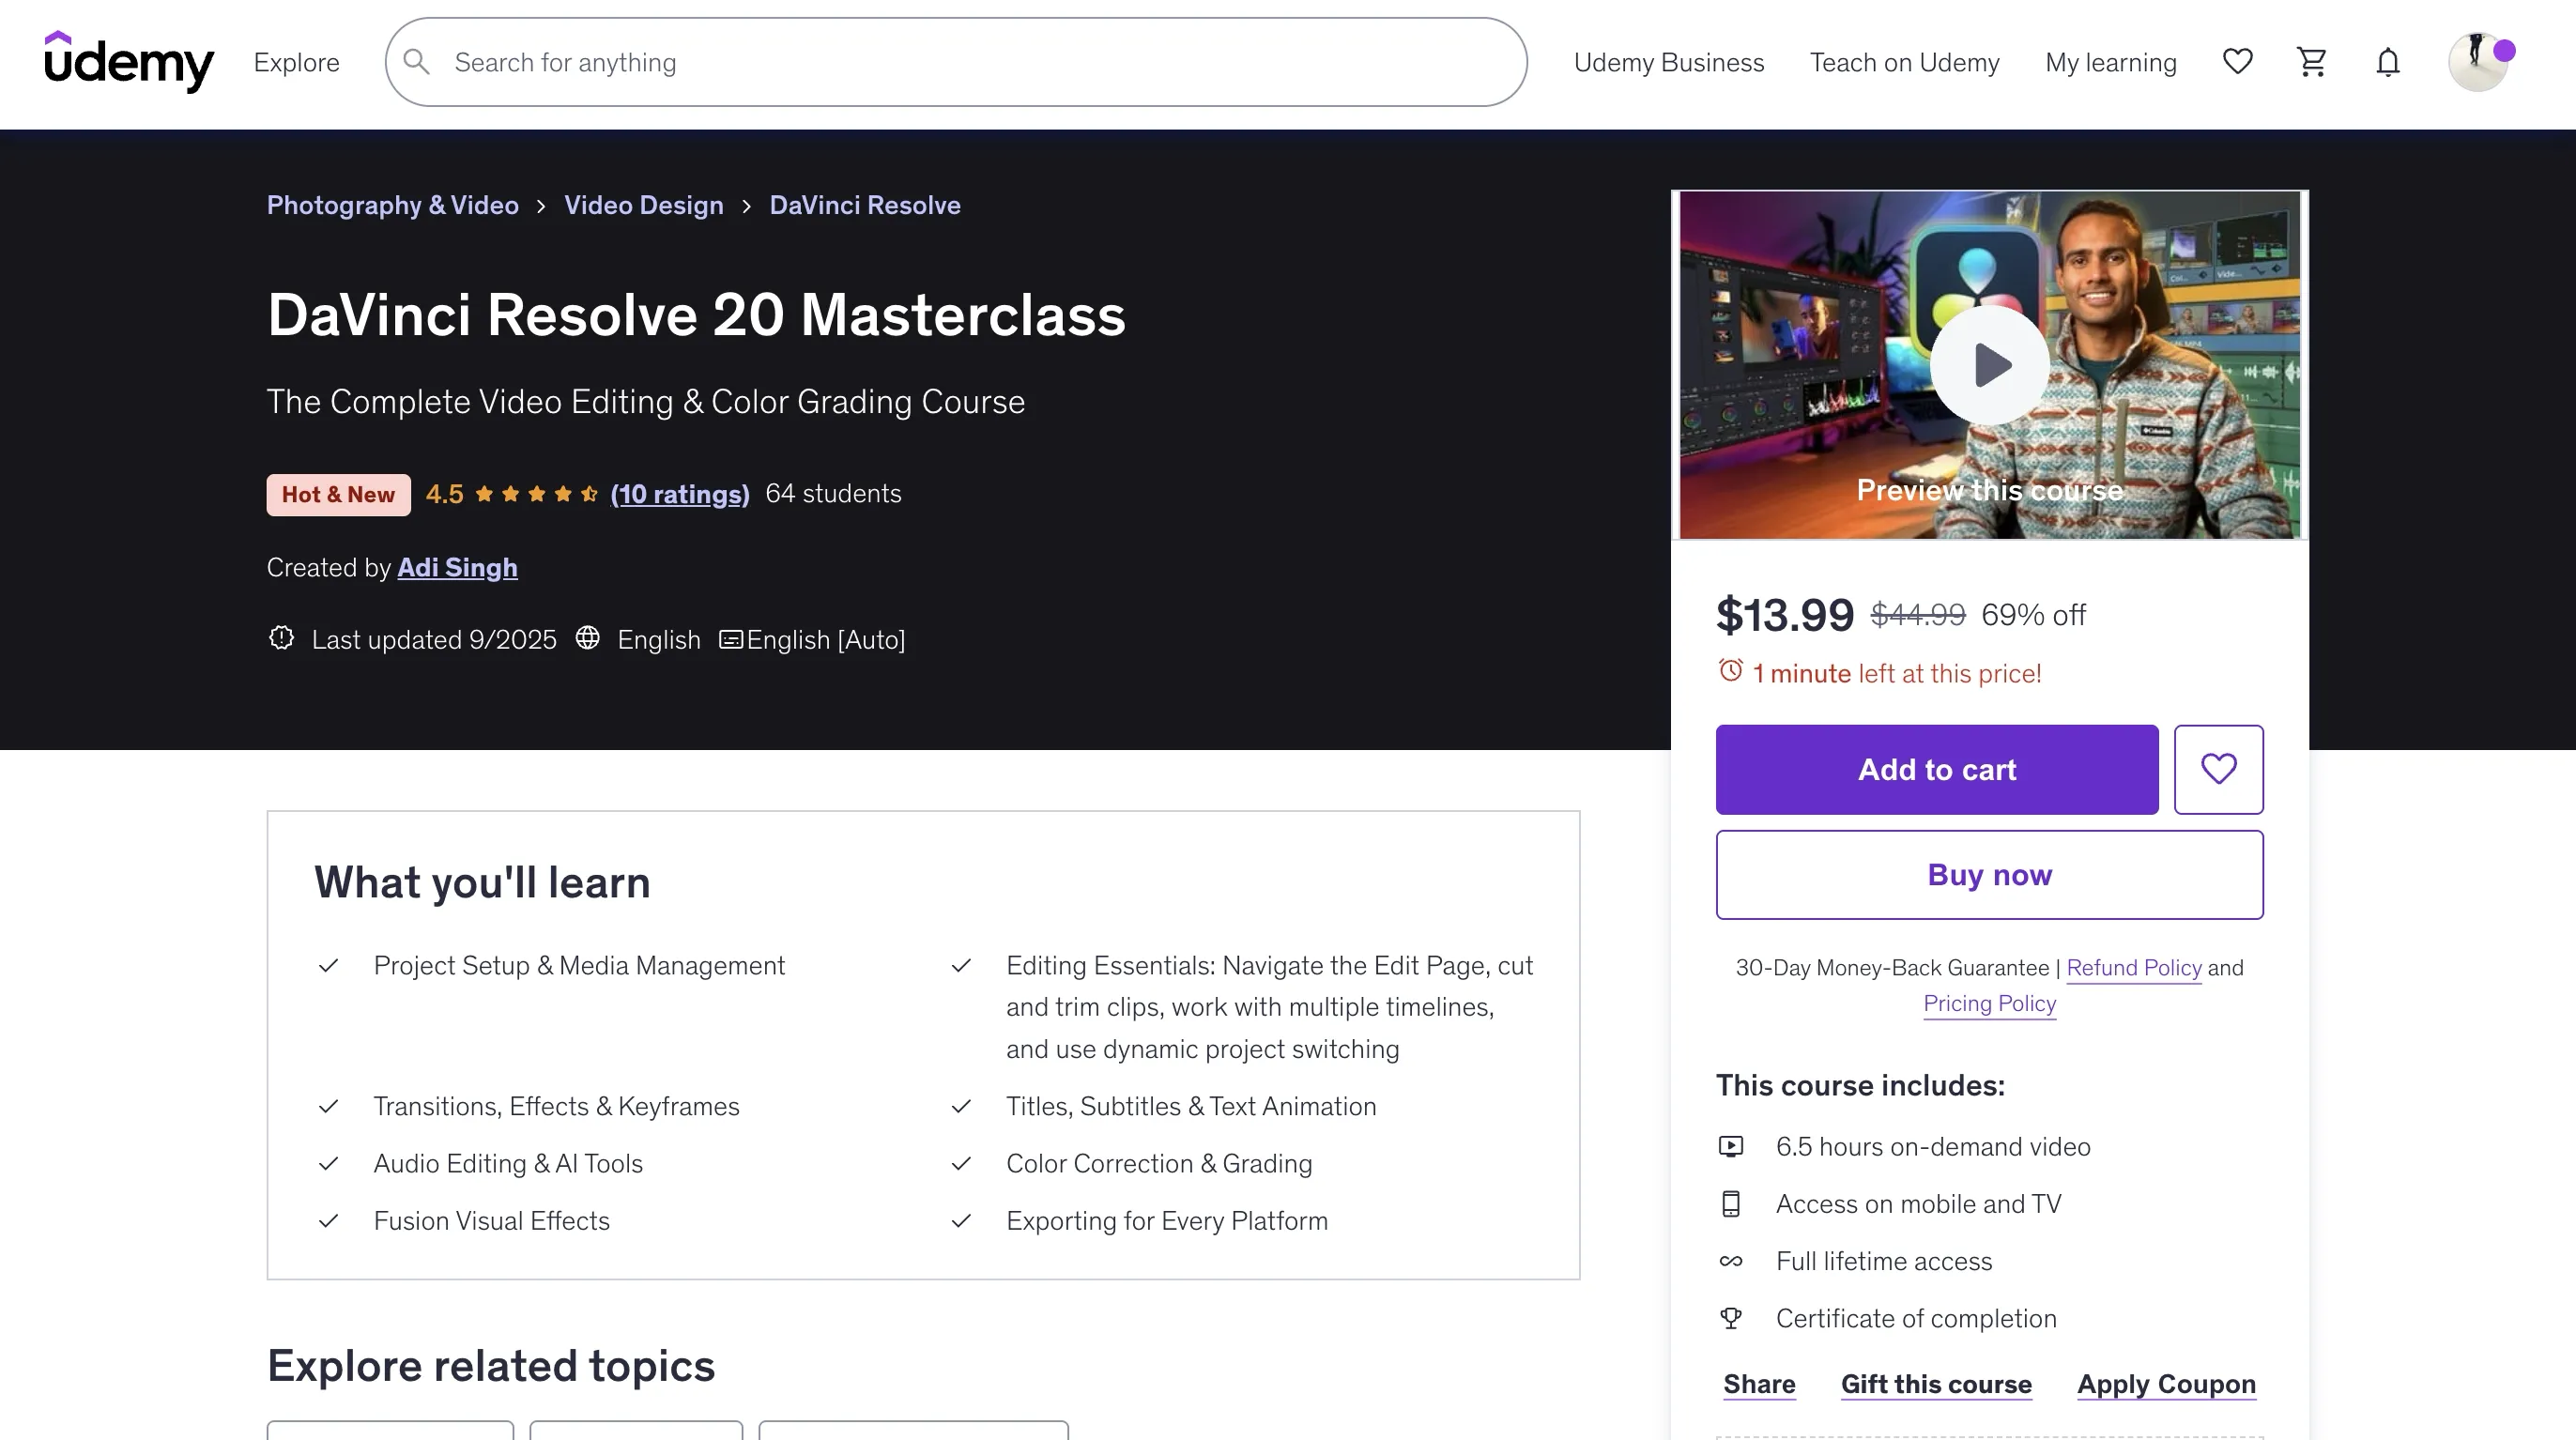
Task: Click the Buy now button
Action: pos(1989,874)
